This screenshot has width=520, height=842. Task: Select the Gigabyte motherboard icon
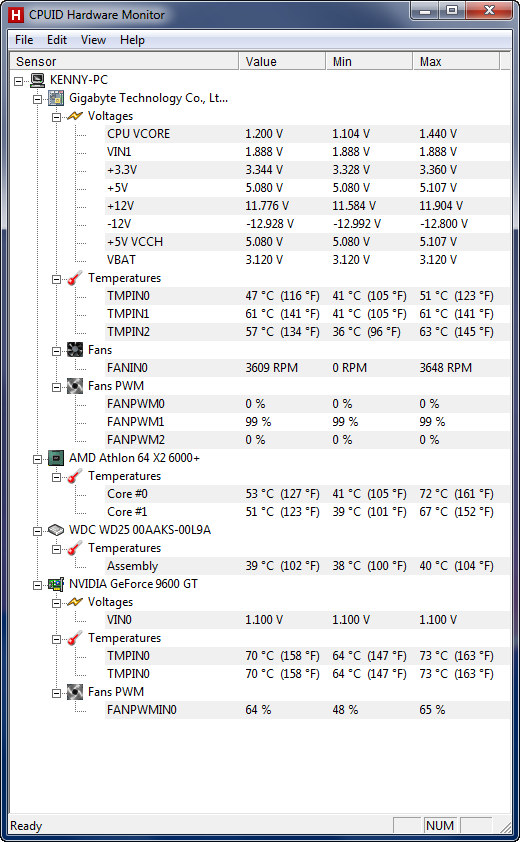[56, 98]
